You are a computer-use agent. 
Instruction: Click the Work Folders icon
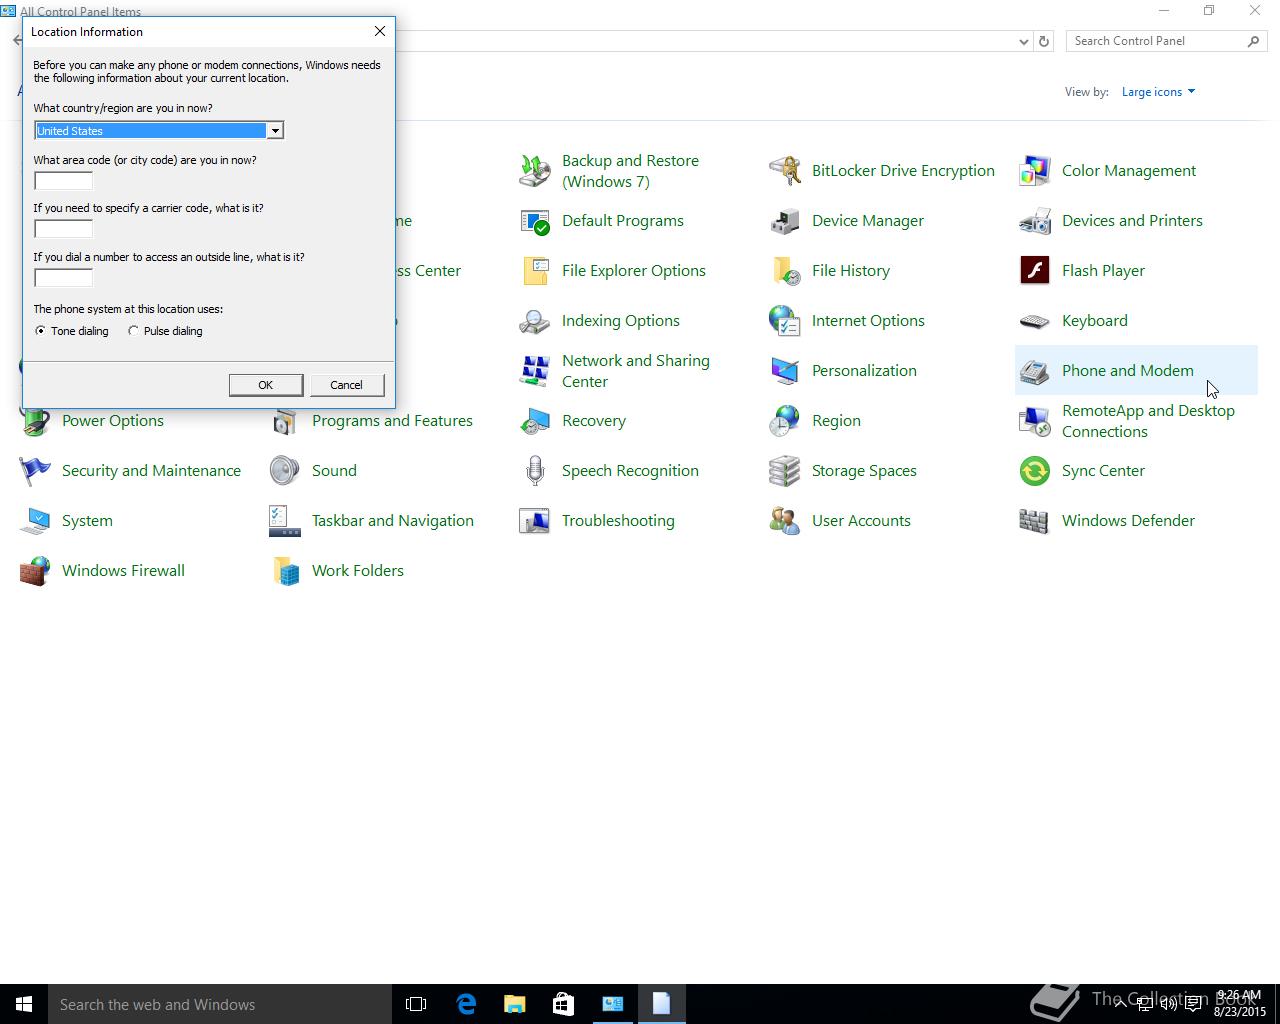285,571
